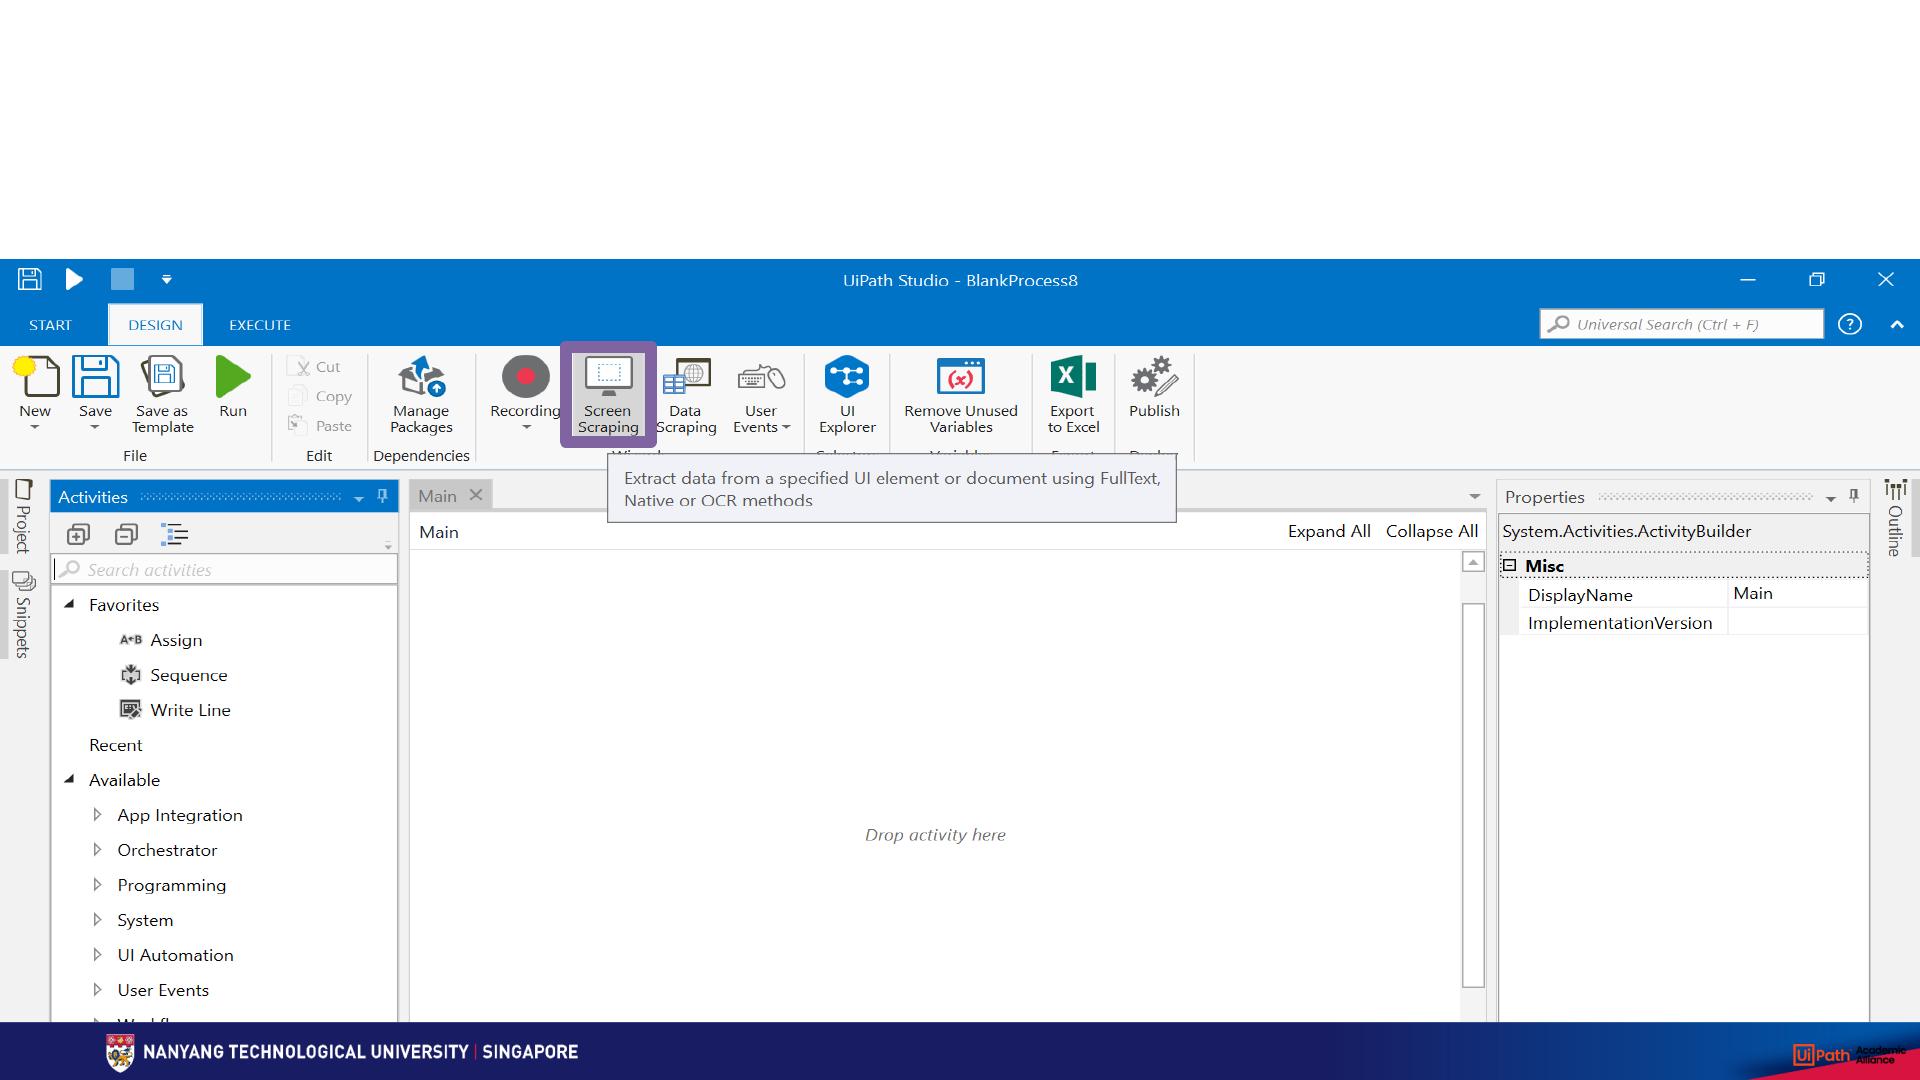Click Expand All in the designer
Image resolution: width=1920 pixels, height=1080 pixels.
pyautogui.click(x=1329, y=531)
